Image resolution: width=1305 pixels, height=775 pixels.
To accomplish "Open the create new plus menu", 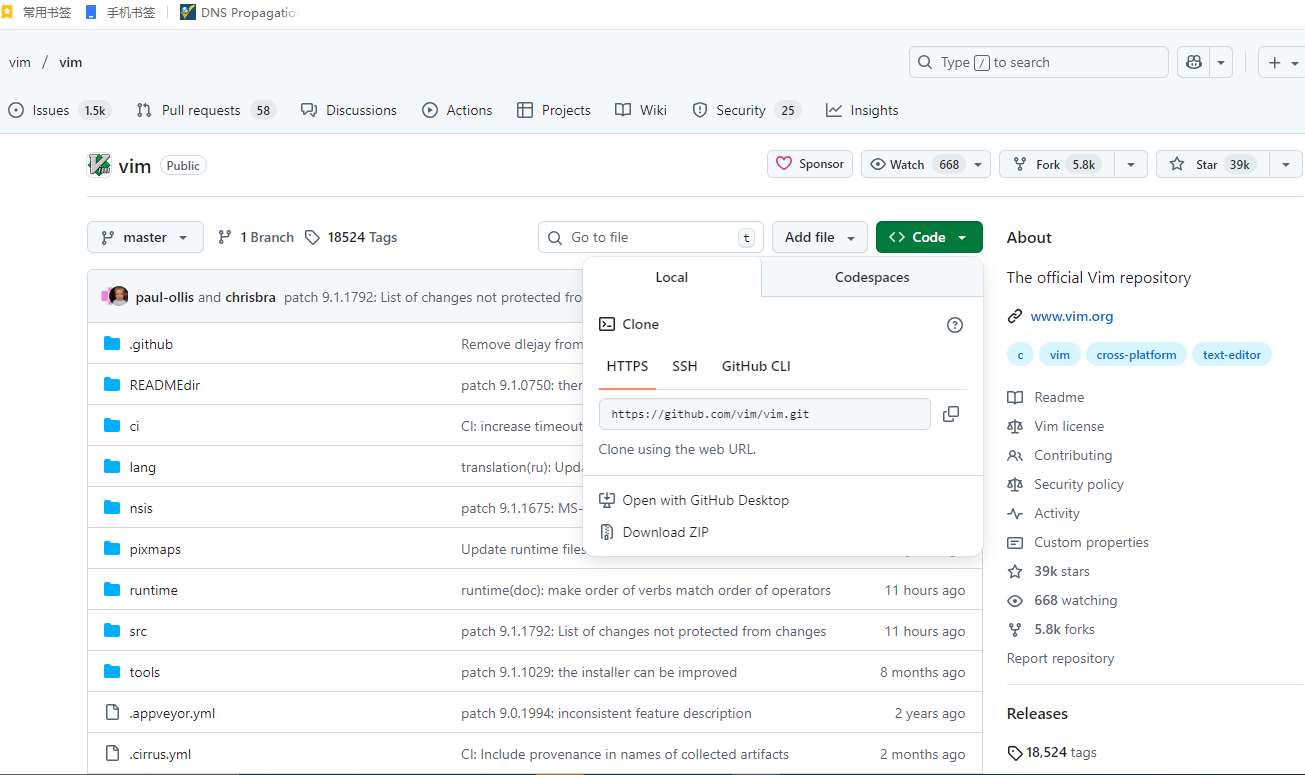I will point(1281,62).
